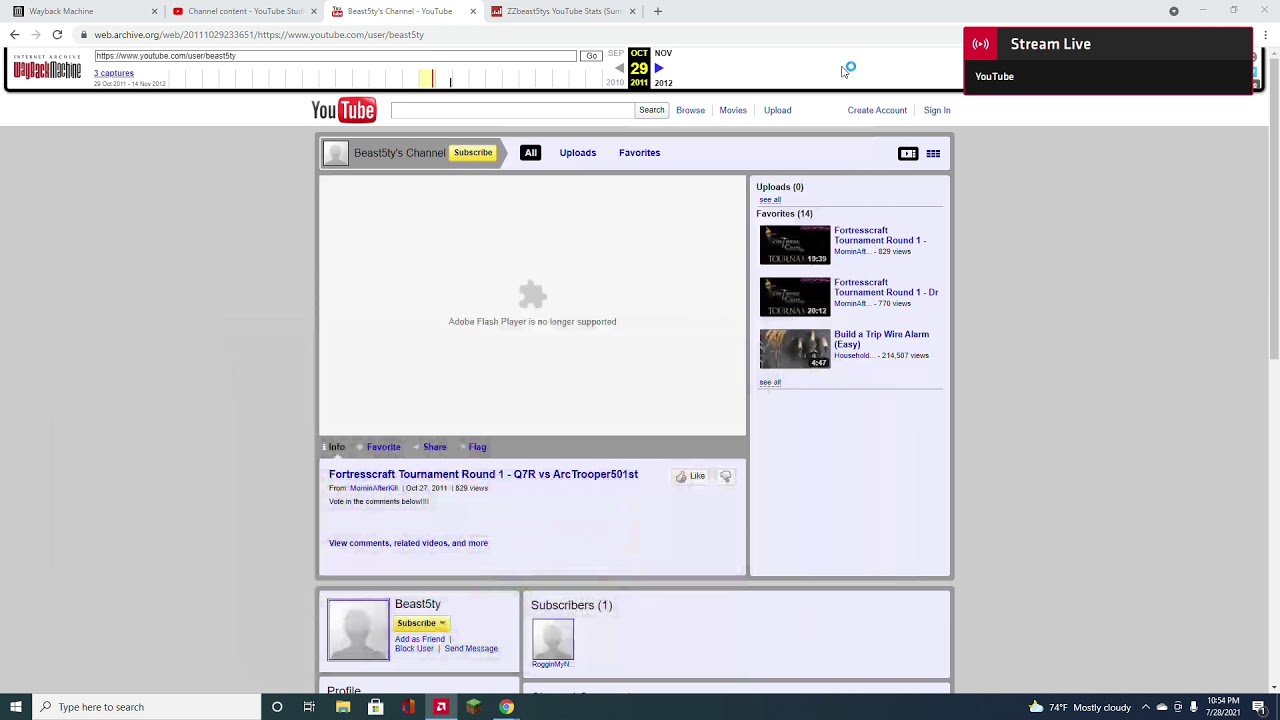The height and width of the screenshot is (720, 1280).
Task: Click the YouTube Search button
Action: tap(651, 110)
